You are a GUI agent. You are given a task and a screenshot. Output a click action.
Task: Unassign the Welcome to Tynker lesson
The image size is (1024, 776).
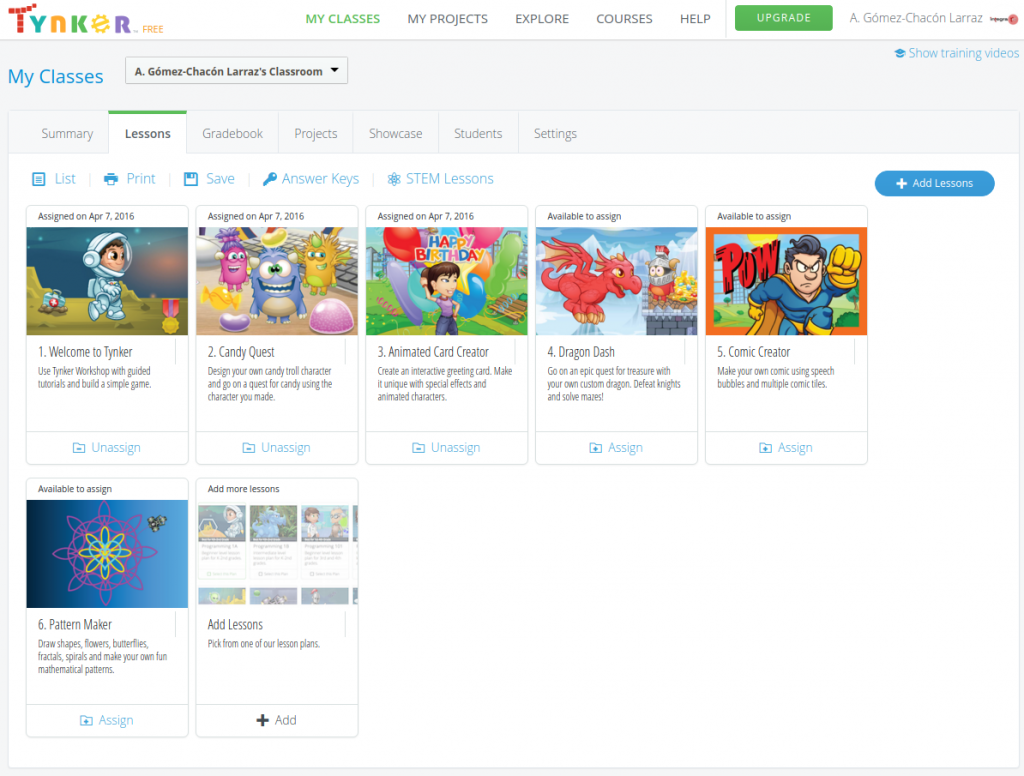(x=107, y=448)
